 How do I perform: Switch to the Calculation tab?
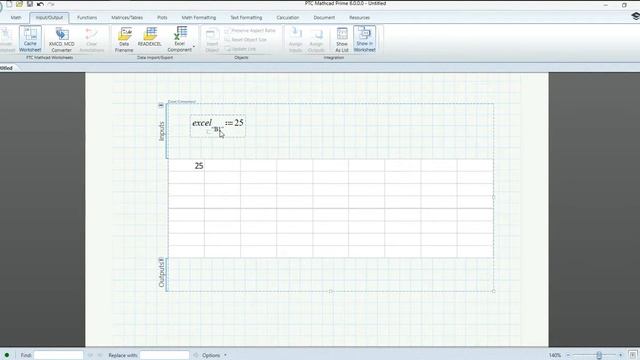point(288,18)
